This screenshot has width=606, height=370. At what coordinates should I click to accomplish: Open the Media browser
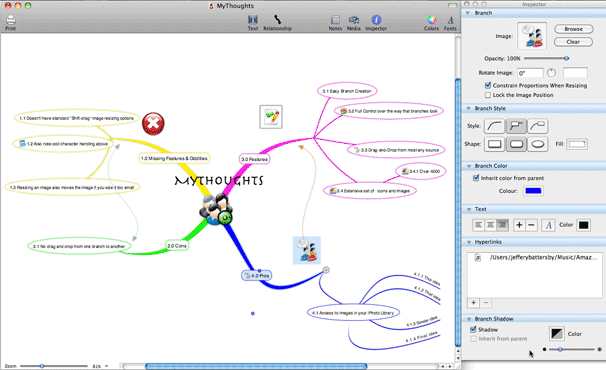tap(354, 23)
